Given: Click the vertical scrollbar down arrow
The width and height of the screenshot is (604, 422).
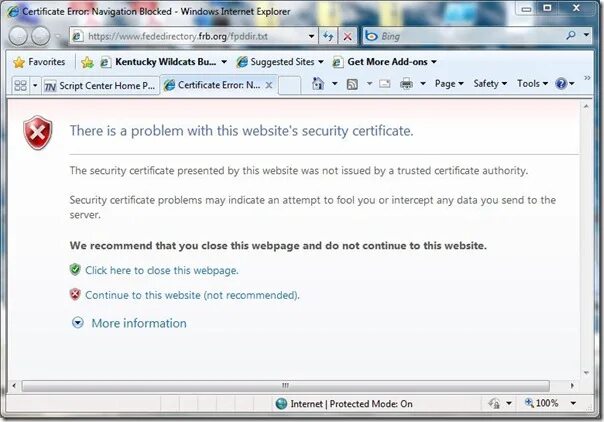Looking at the screenshot, I should tap(586, 373).
